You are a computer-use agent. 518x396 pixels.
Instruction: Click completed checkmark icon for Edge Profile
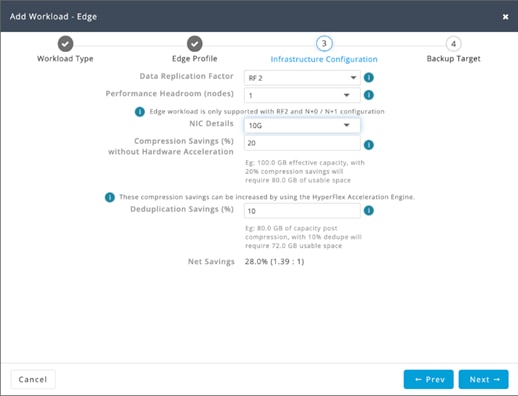tap(195, 44)
